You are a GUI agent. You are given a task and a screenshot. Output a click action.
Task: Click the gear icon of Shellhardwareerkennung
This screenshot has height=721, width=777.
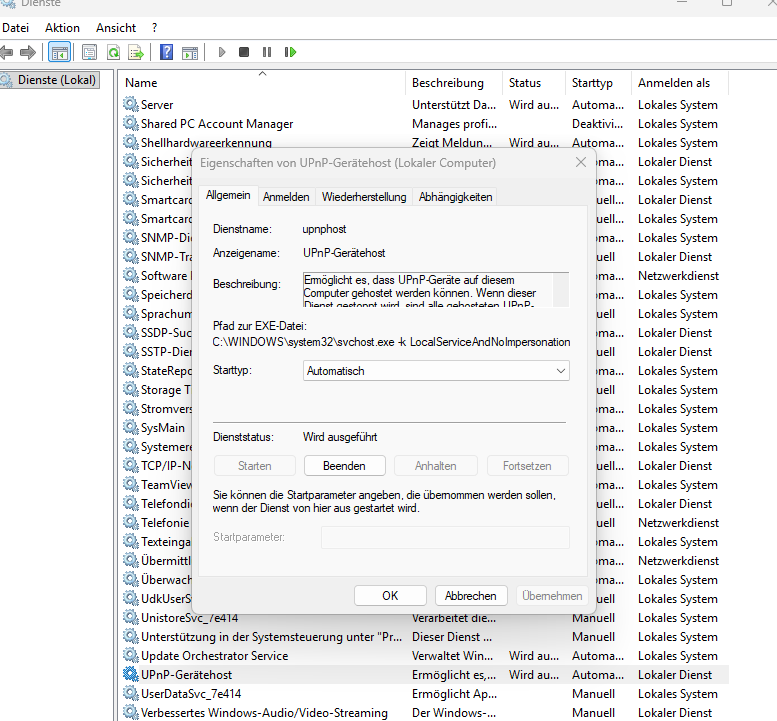pyautogui.click(x=130, y=142)
